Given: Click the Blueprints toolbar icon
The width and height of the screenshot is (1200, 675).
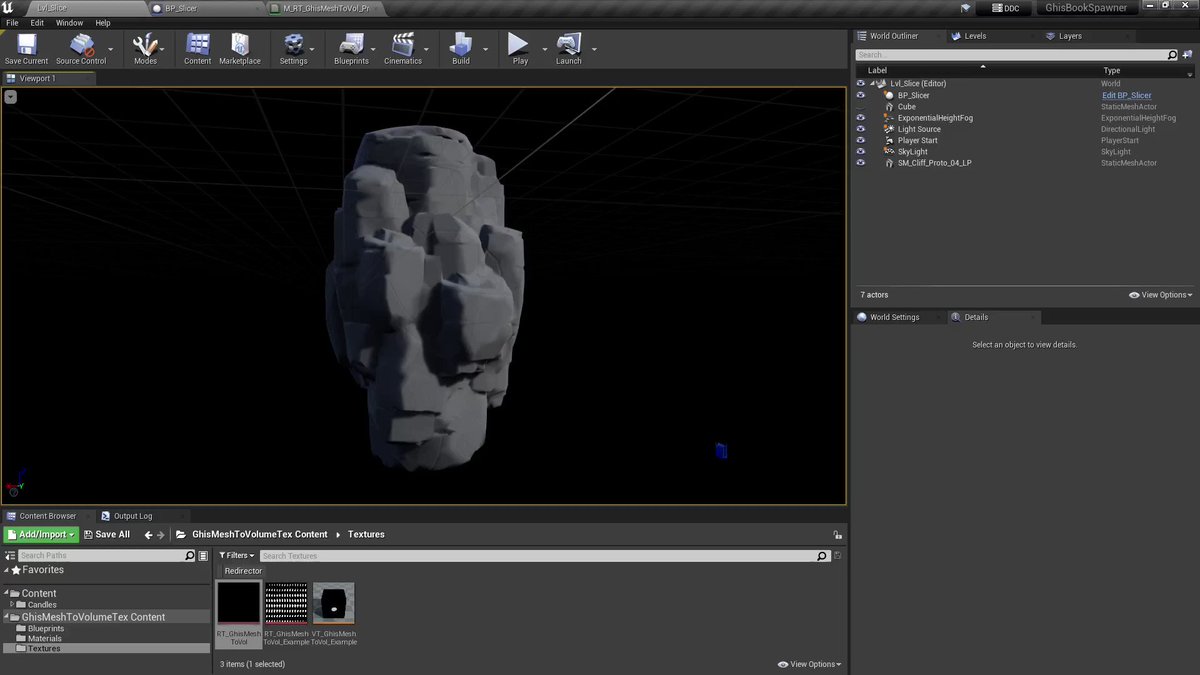Looking at the screenshot, I should [351, 45].
